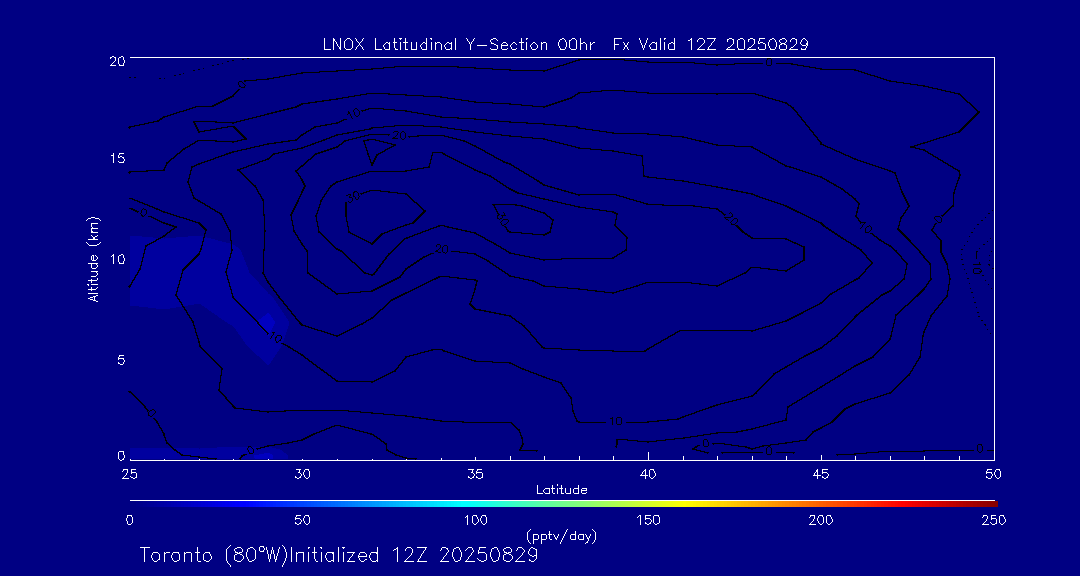Click the '50' tick on the latitude axis
This screenshot has height=576, width=1080.
pyautogui.click(x=994, y=473)
